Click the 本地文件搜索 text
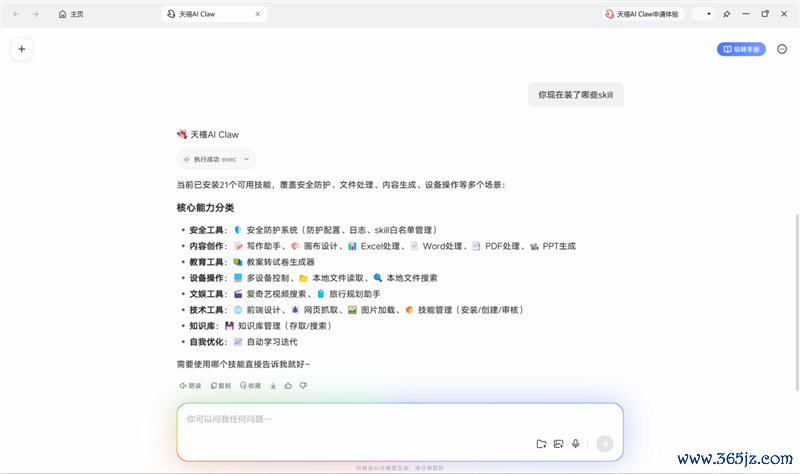The height and width of the screenshot is (474, 800). click(x=412, y=278)
